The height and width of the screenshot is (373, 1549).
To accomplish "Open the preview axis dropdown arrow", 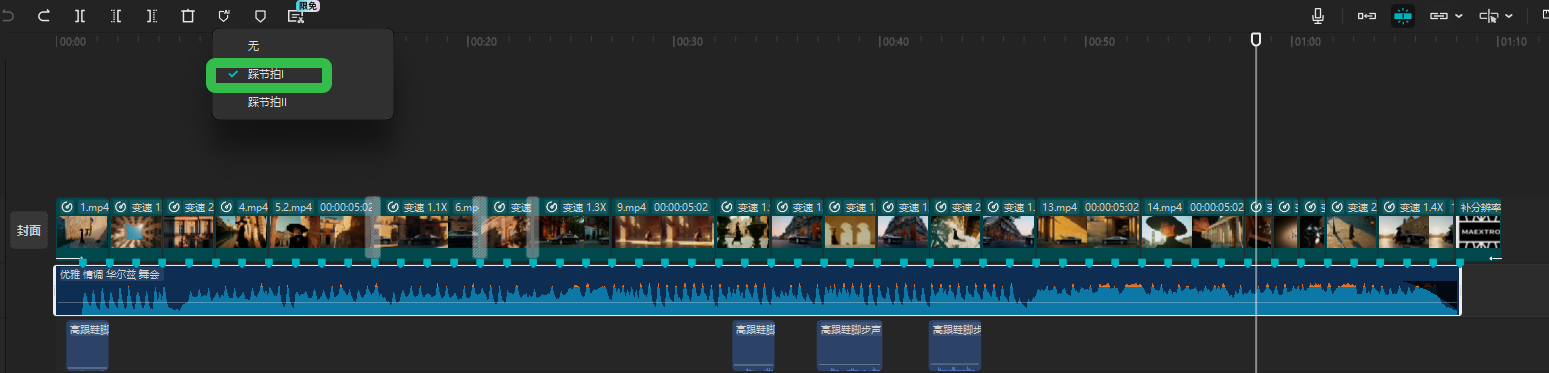I will pyautogui.click(x=1508, y=16).
